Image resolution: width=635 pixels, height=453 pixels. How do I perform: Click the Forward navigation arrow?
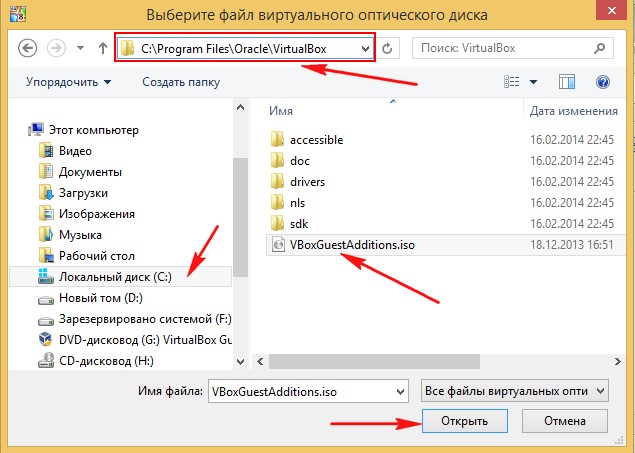56,49
